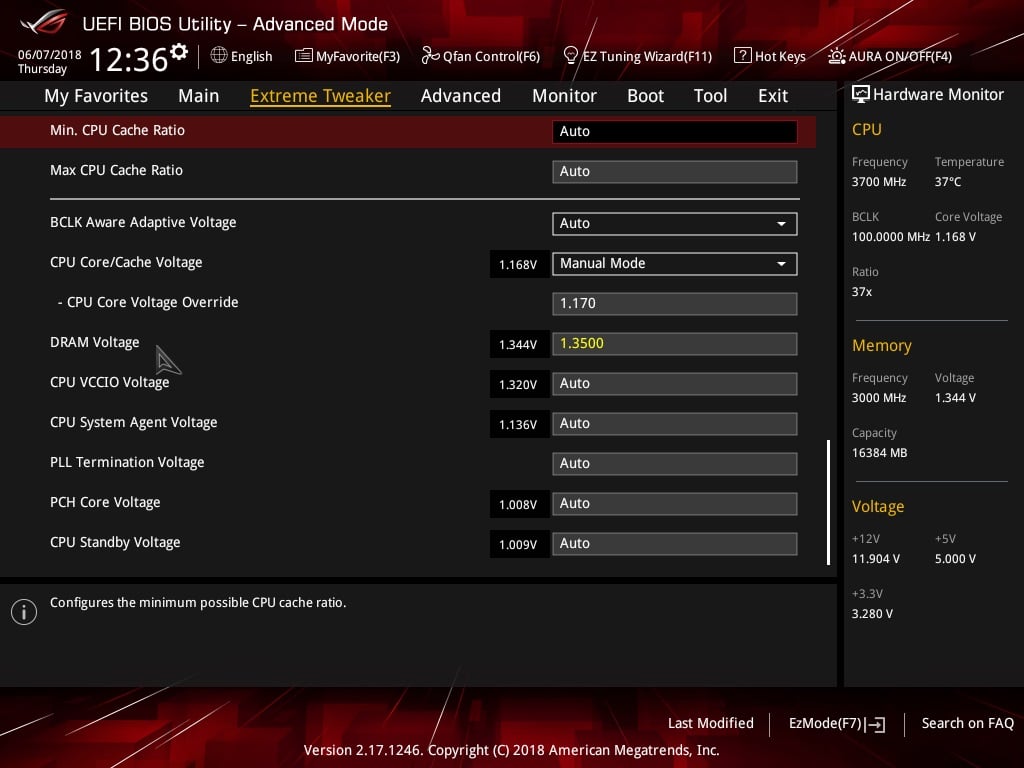Open the Hot Keys help icon

[x=742, y=56]
